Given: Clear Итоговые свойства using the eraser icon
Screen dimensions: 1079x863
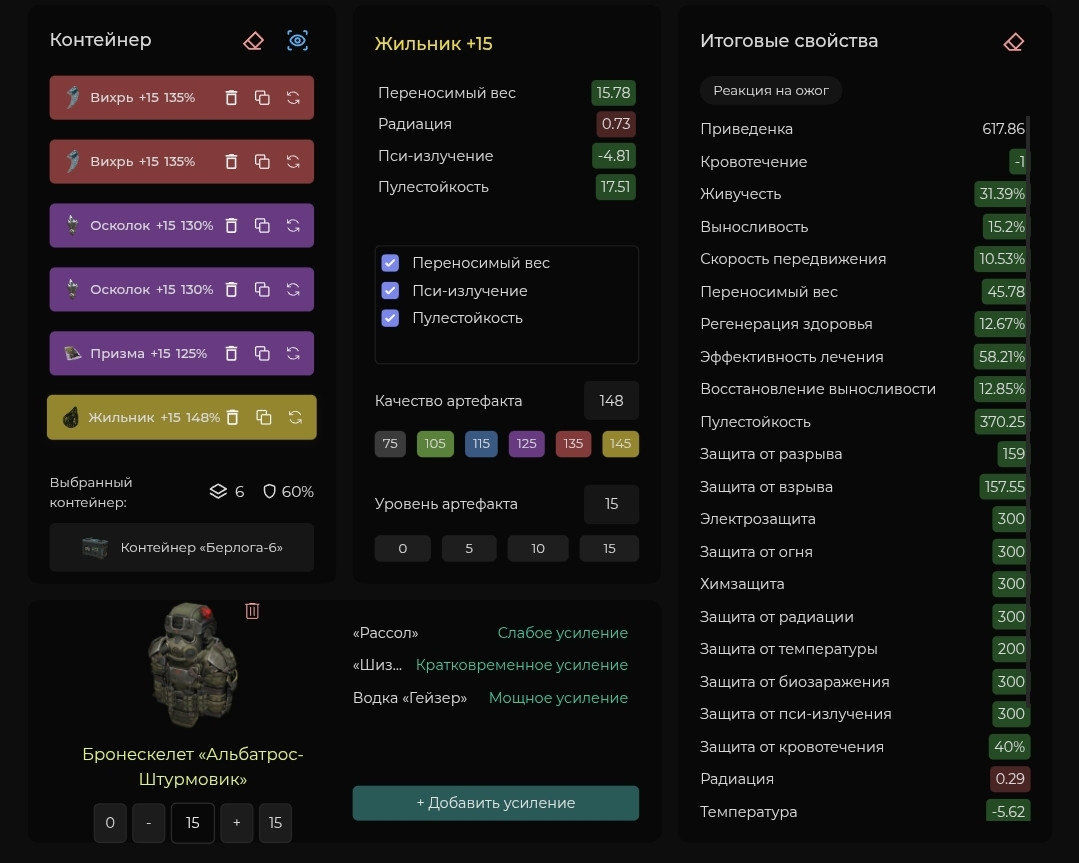Looking at the screenshot, I should point(1014,43).
